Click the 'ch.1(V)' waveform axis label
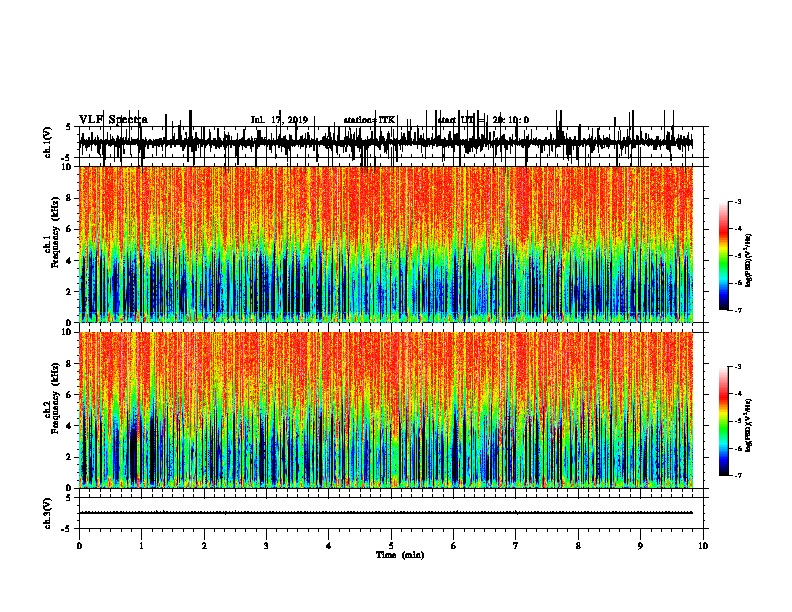Image resolution: width=792 pixels, height=612 pixels. pyautogui.click(x=48, y=142)
